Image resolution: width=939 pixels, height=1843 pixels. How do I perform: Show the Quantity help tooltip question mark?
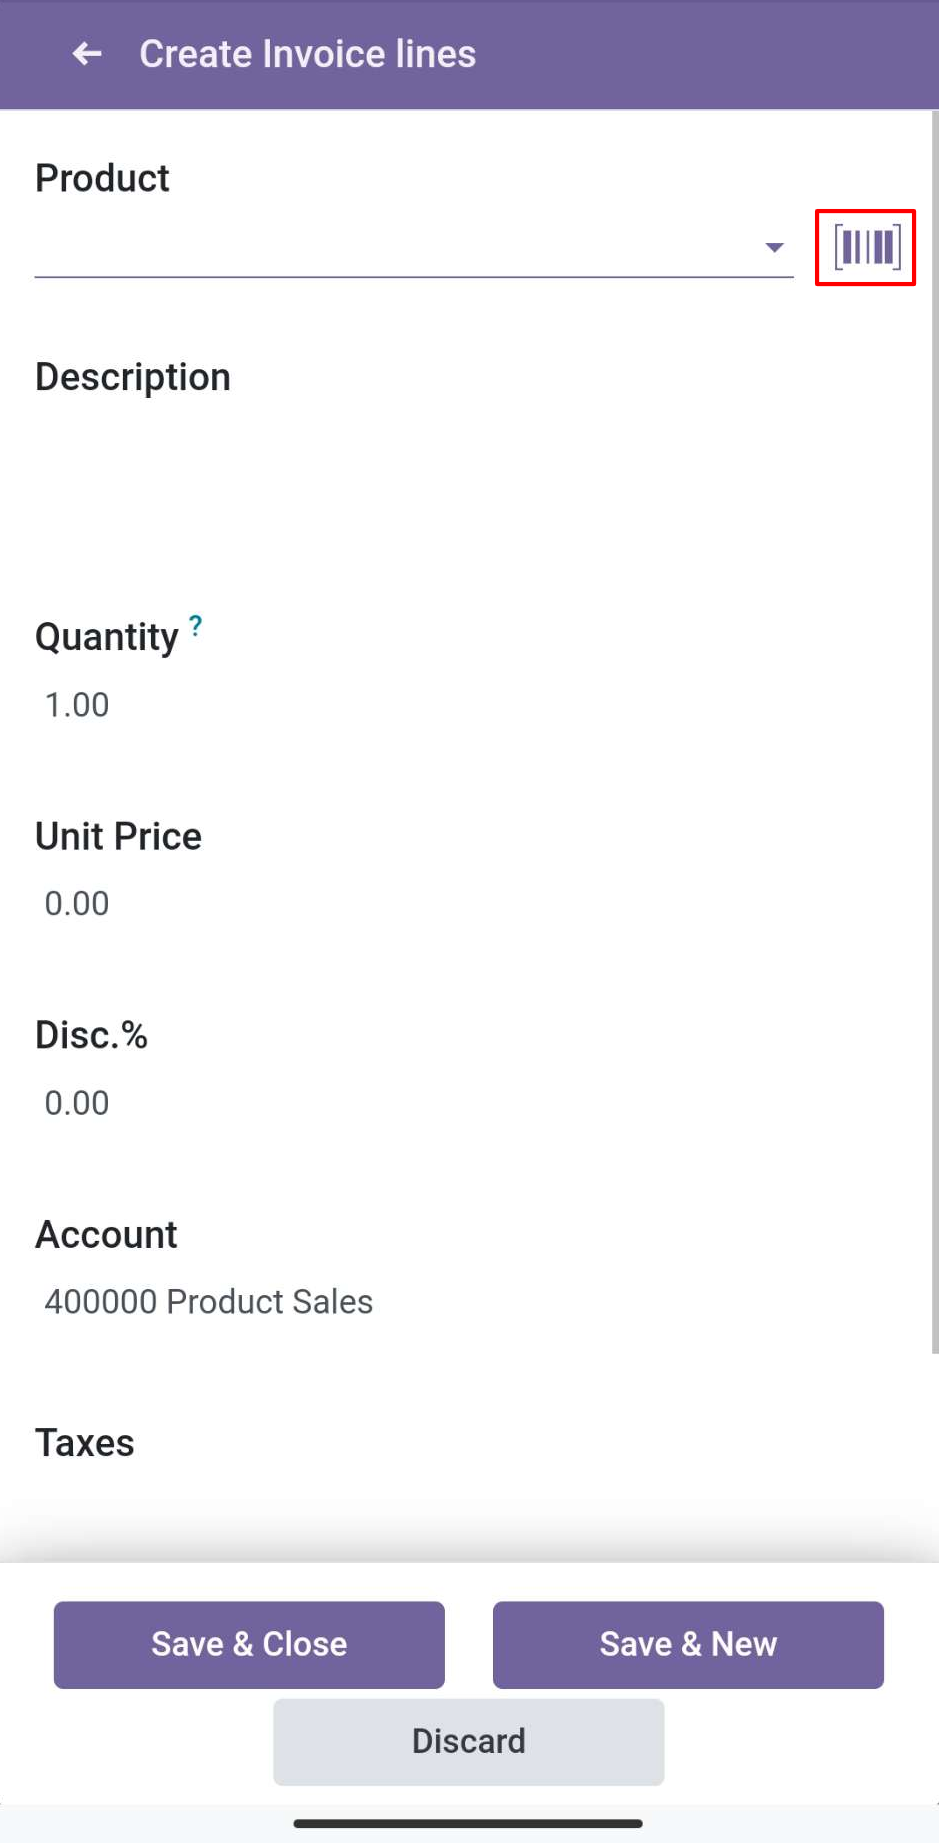pos(196,626)
